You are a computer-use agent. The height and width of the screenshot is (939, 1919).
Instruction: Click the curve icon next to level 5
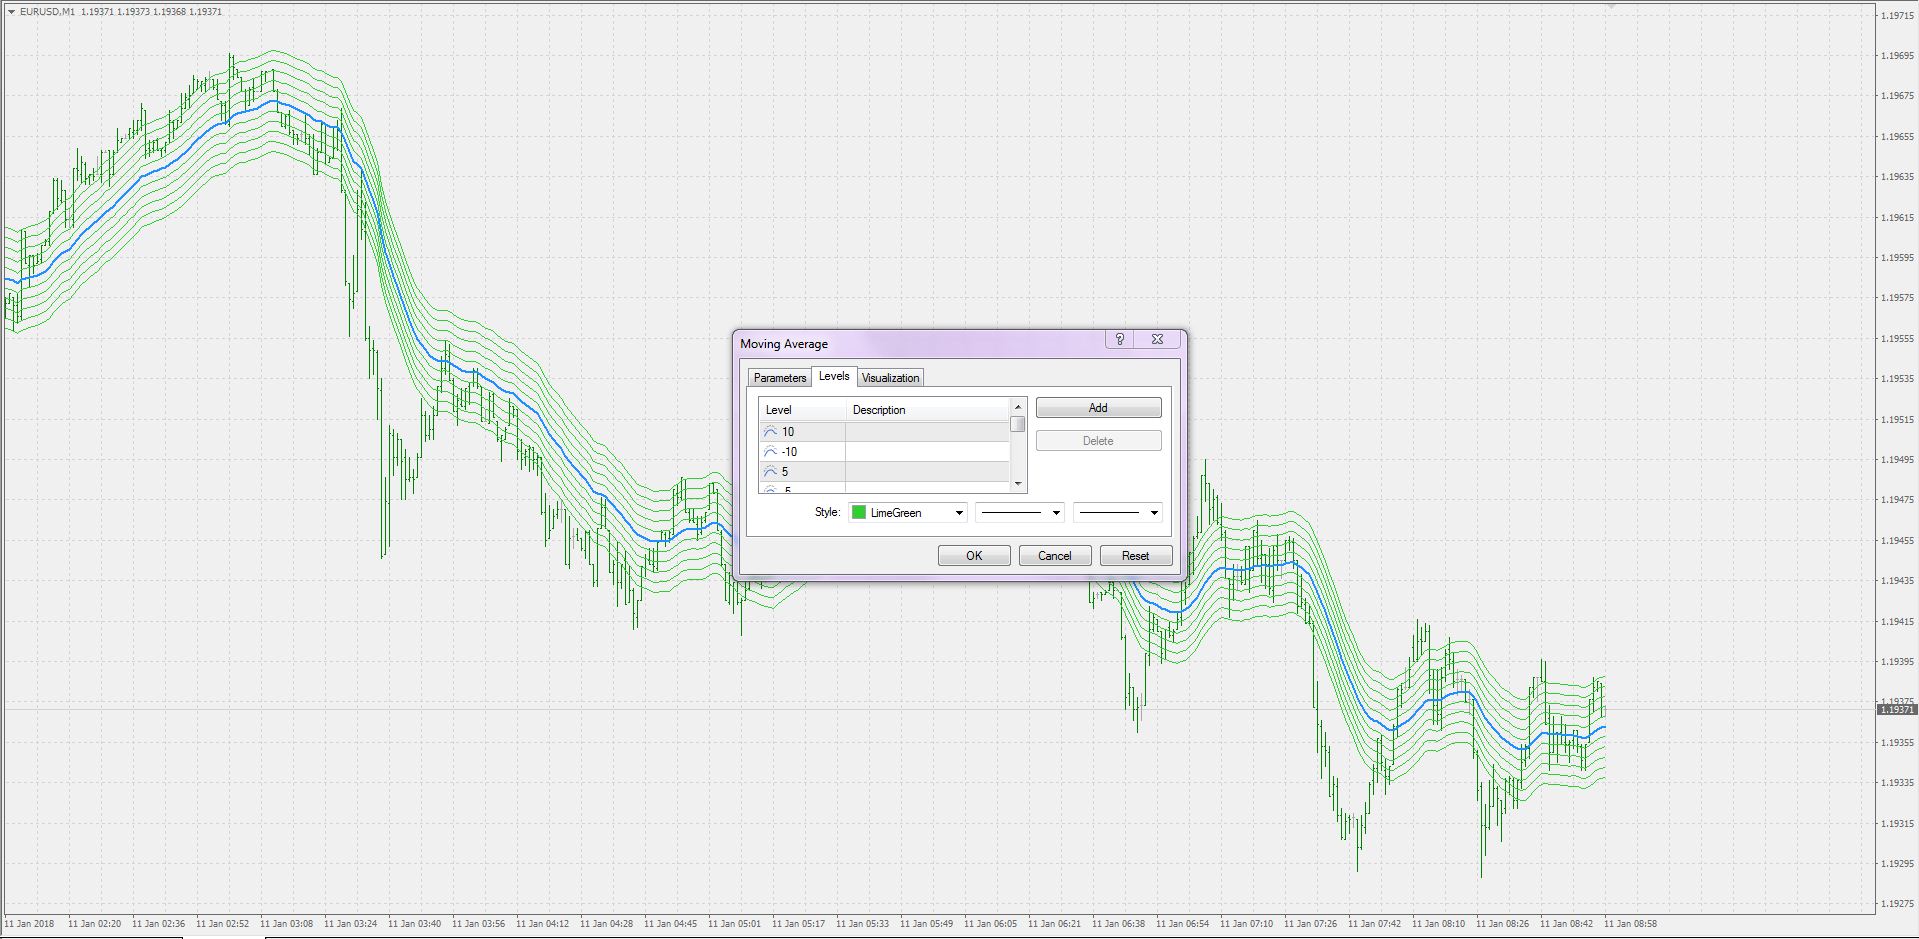coord(770,471)
